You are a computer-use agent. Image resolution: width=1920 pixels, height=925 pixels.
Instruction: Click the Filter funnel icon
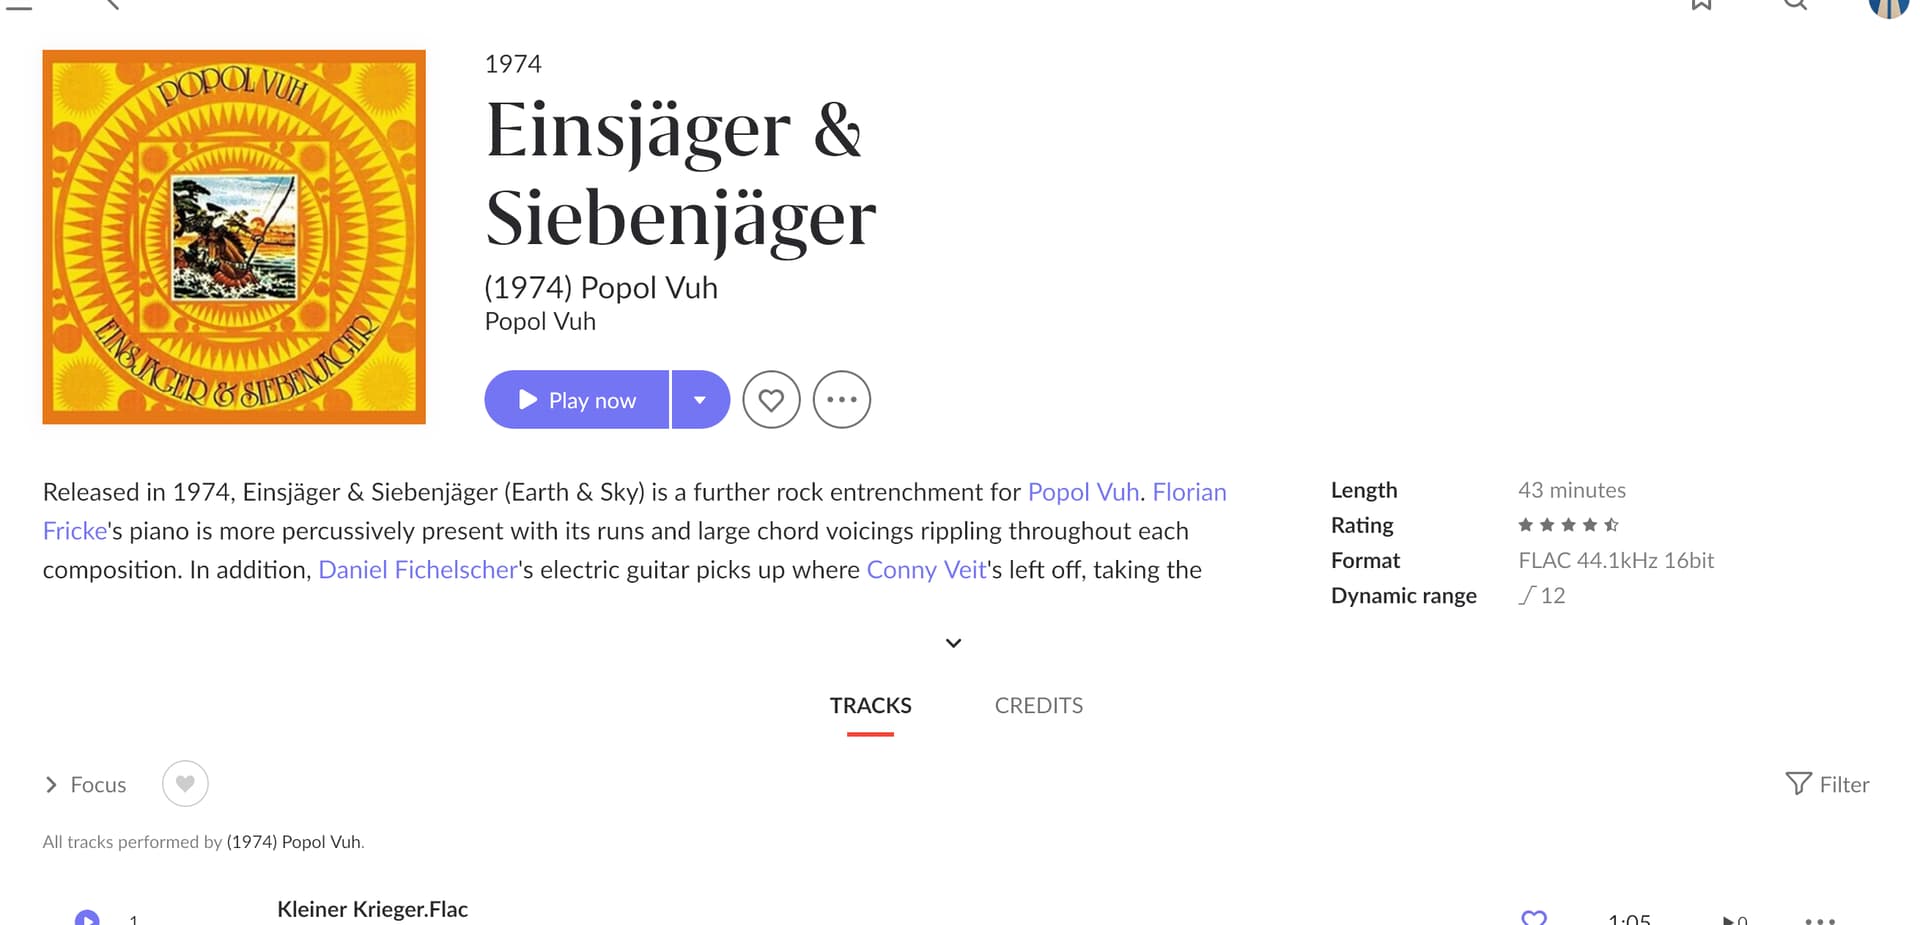coord(1798,784)
